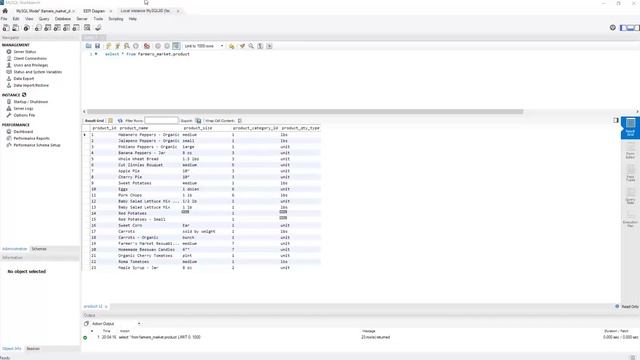
Task: Toggle continue-on-error execution icon
Action: point(147,46)
